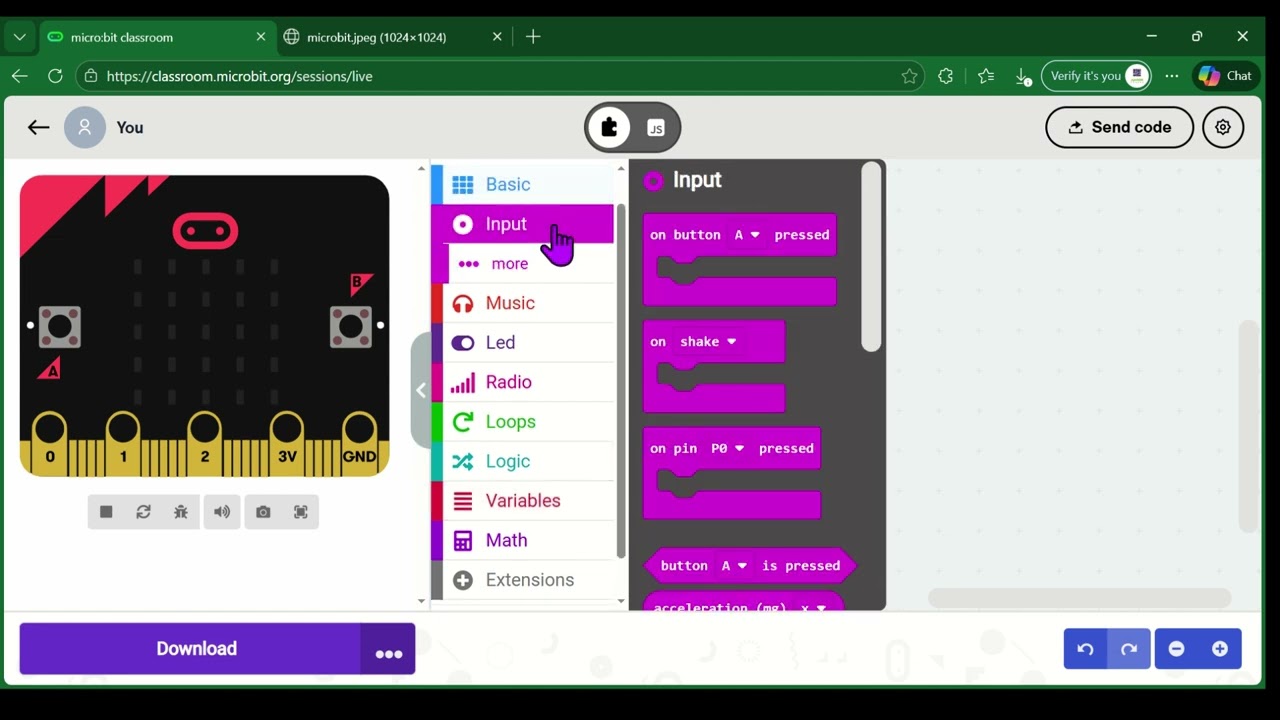Open button dropdown on 'button A is pressed' block
Image resolution: width=1280 pixels, height=720 pixels.
(x=734, y=566)
